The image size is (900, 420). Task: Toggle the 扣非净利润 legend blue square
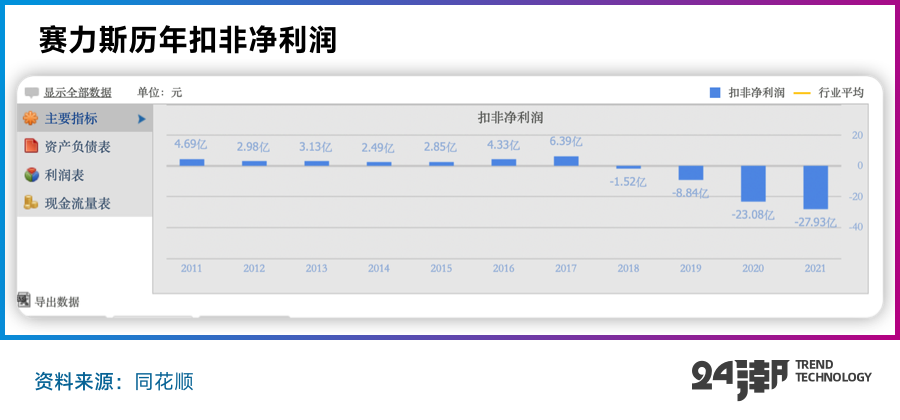(715, 92)
